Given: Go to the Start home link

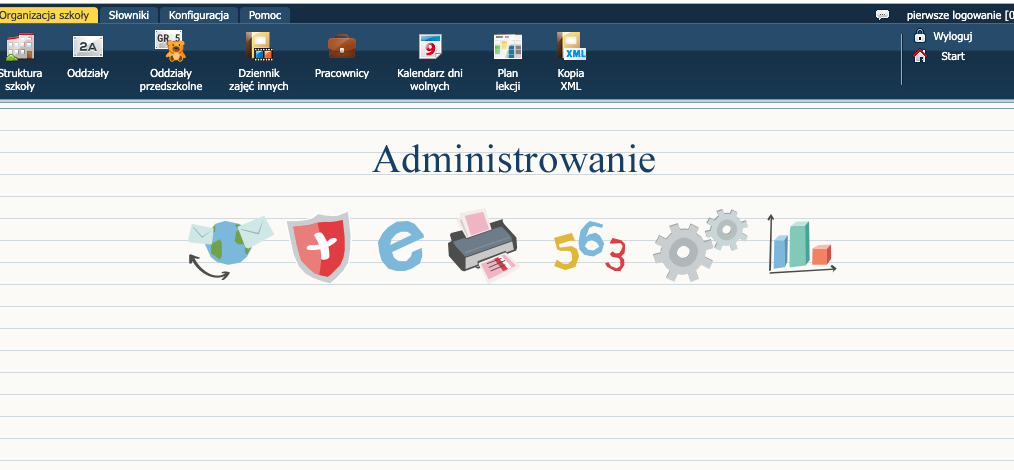Looking at the screenshot, I should [951, 56].
